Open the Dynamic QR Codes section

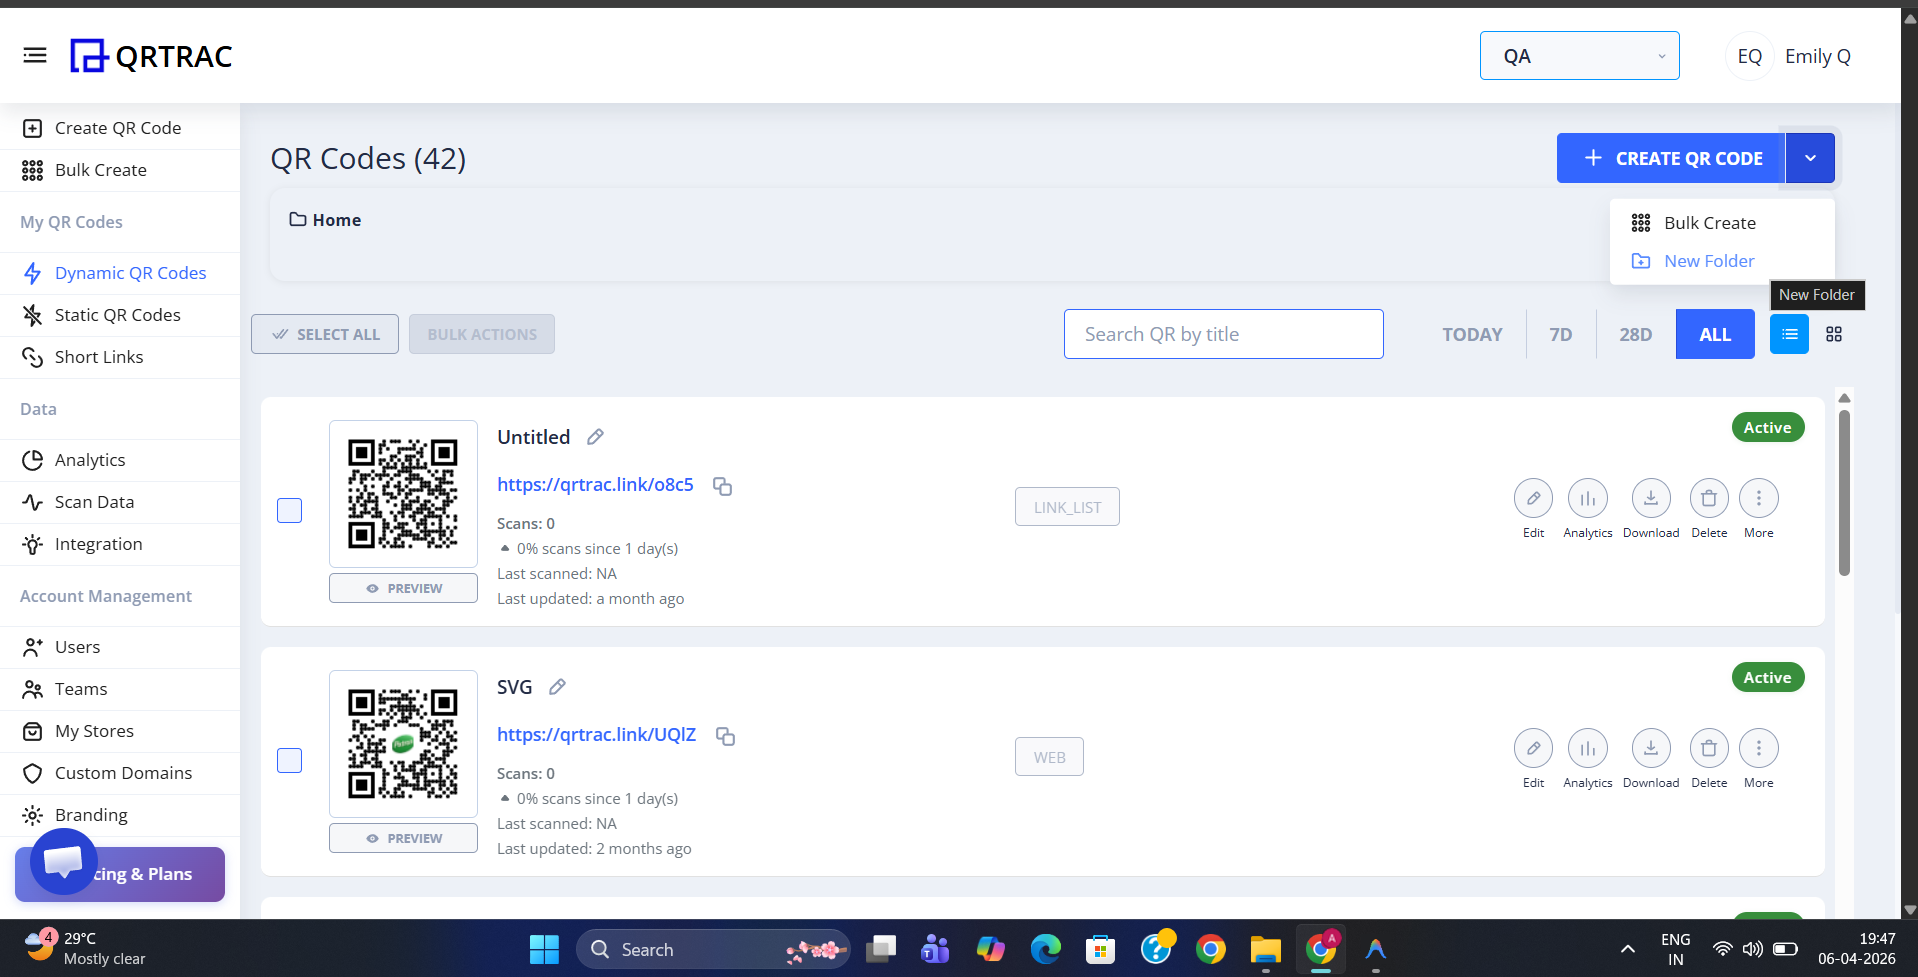tap(129, 272)
